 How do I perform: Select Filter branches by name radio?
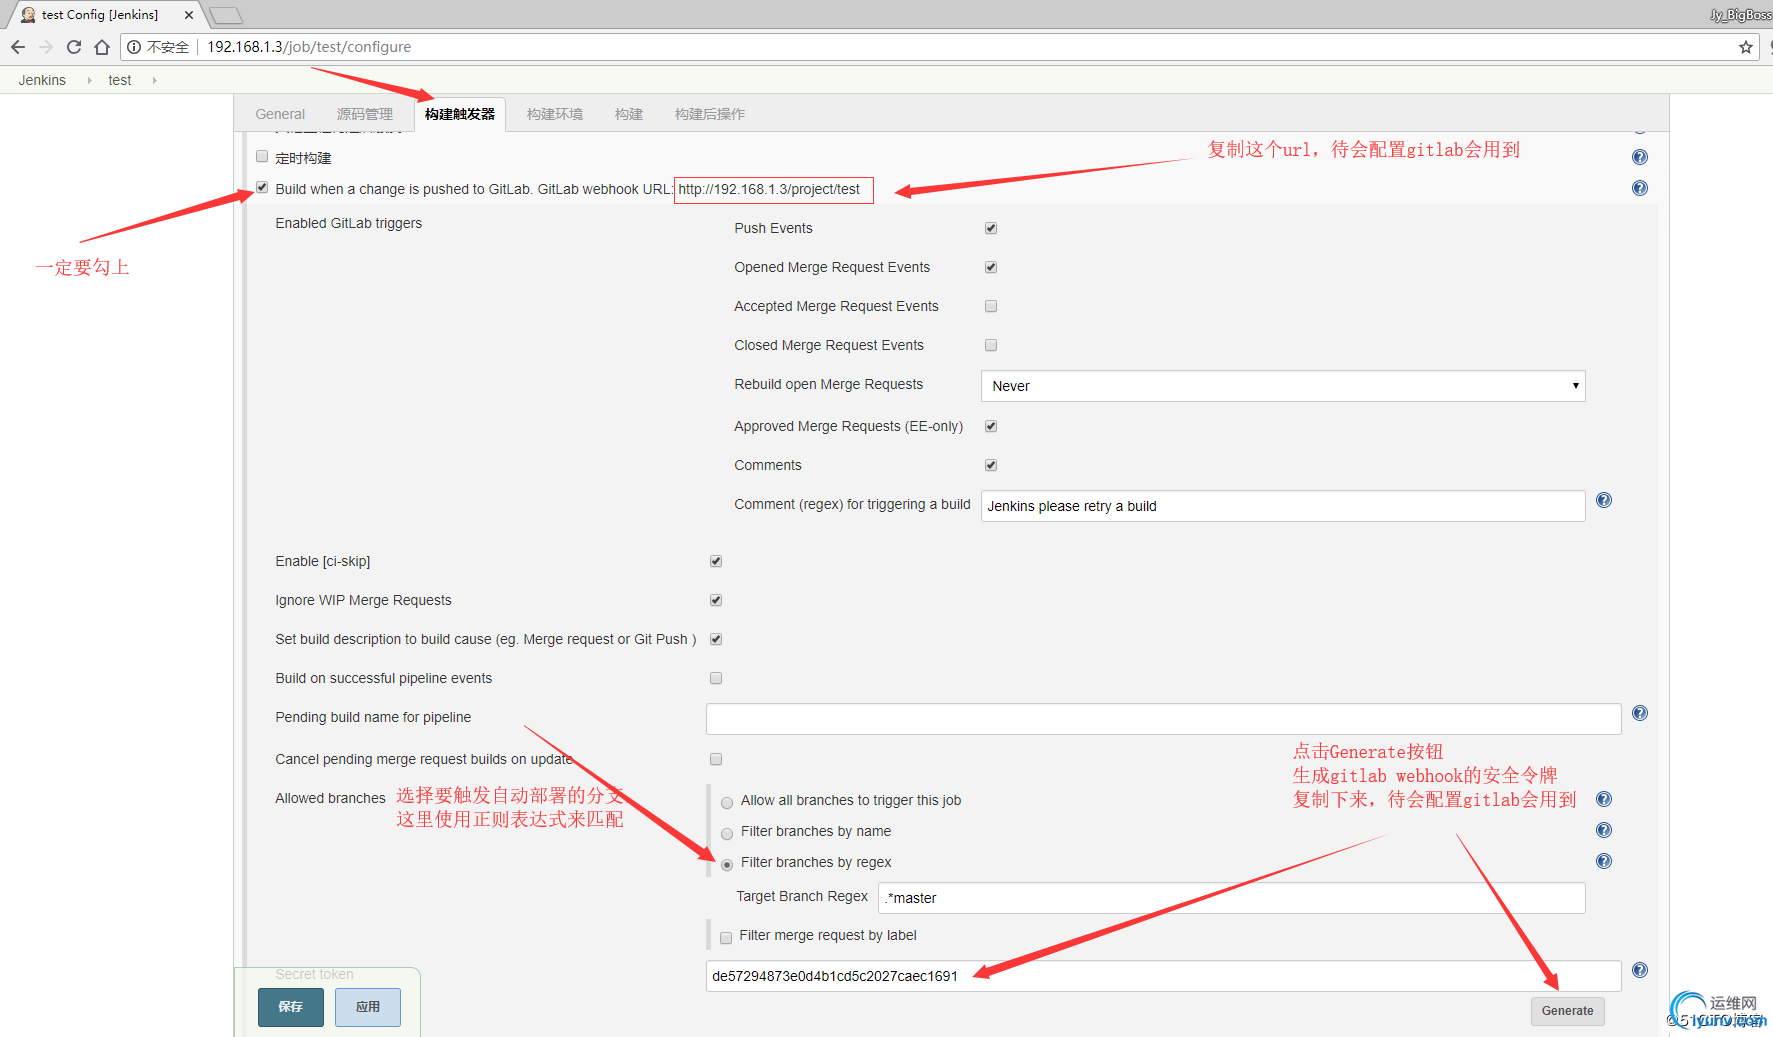point(727,833)
